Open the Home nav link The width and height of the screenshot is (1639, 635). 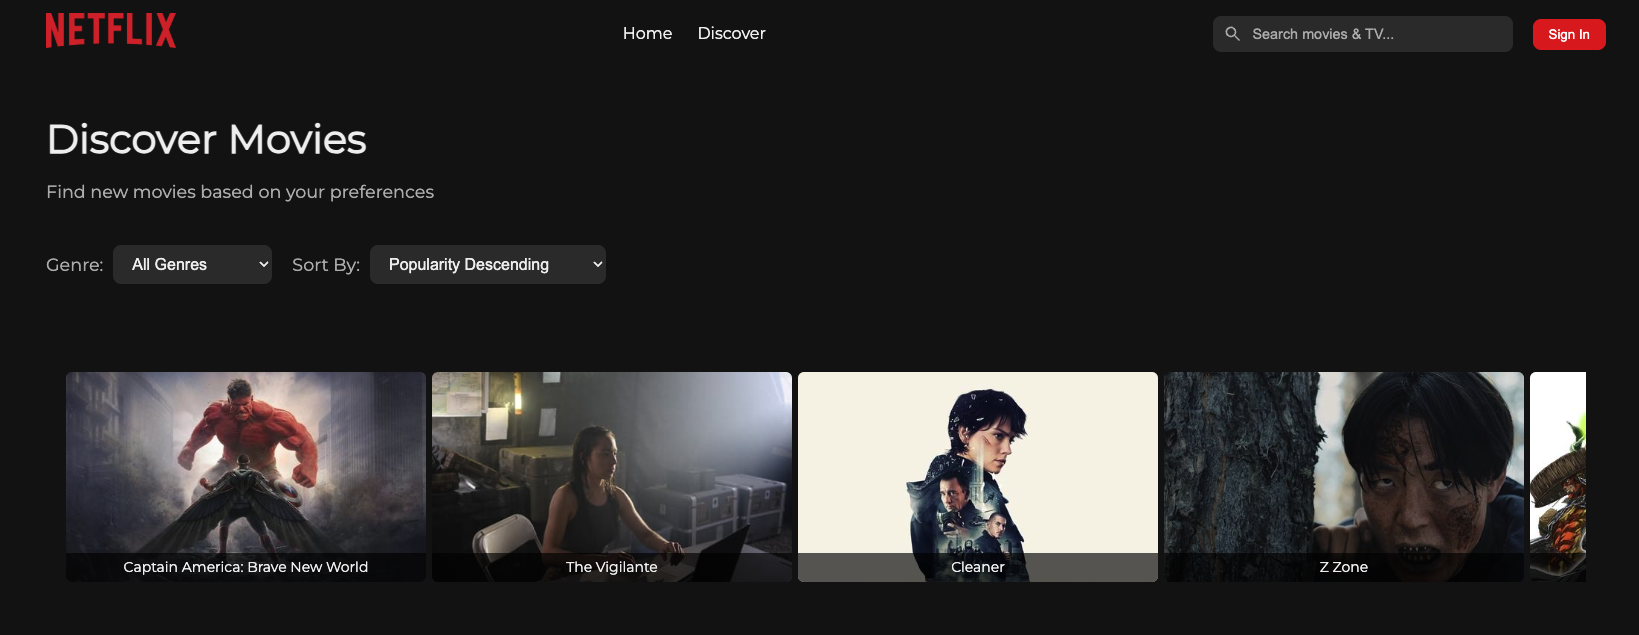647,33
